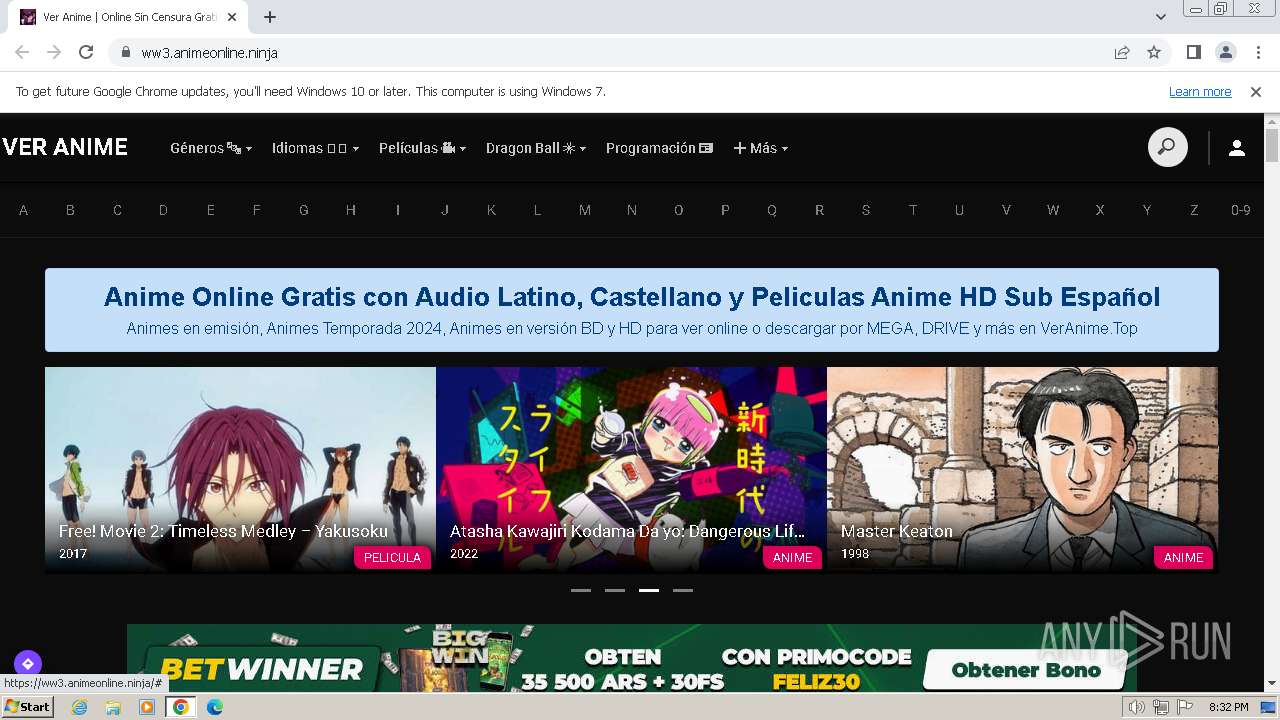Dismiss the Chrome update notification bar
Image resolution: width=1280 pixels, height=720 pixels.
click(x=1256, y=91)
